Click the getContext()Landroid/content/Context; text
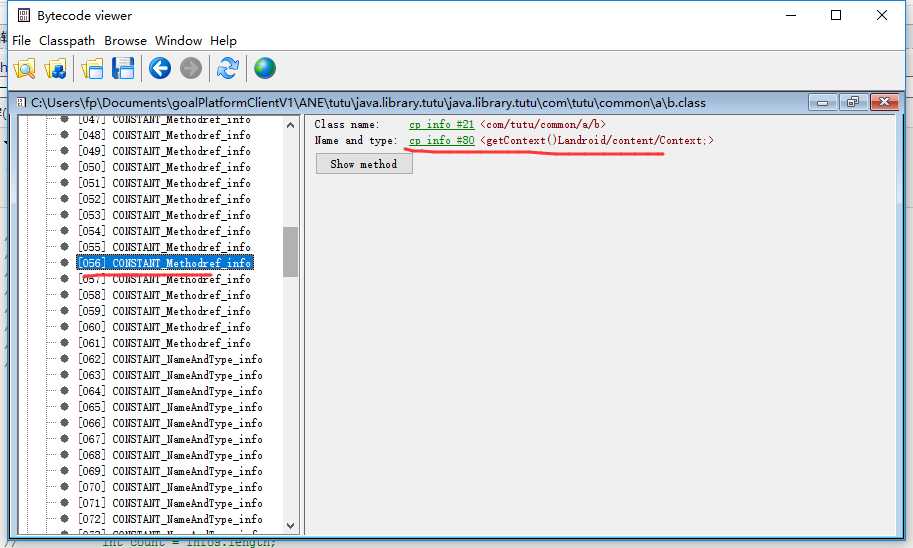Screen dimensions: 913x548 click(597, 140)
